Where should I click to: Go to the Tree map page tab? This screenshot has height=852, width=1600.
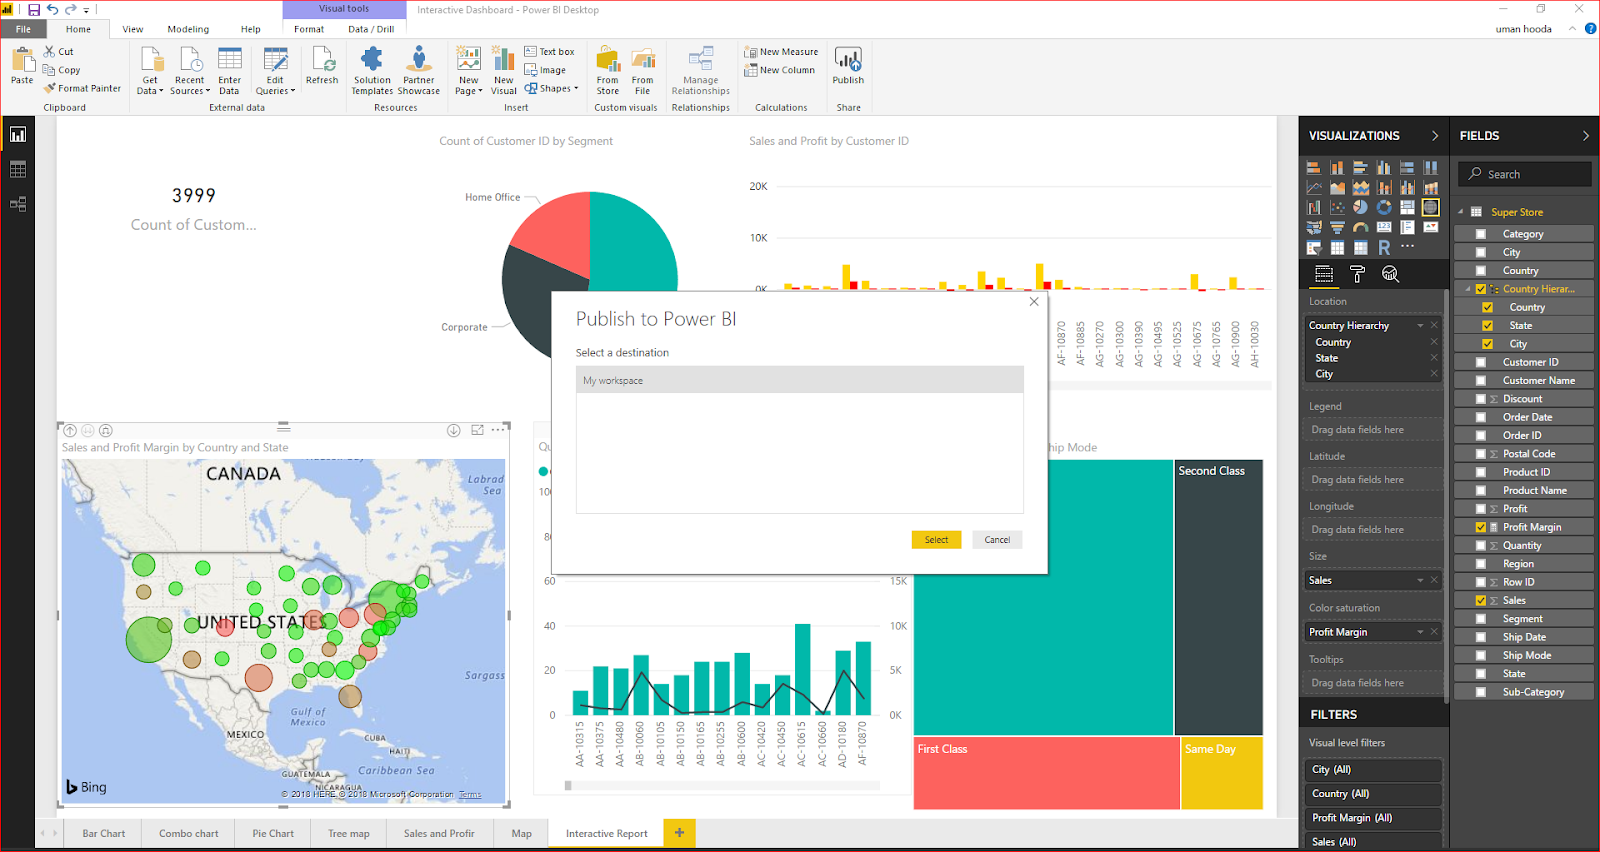point(349,833)
